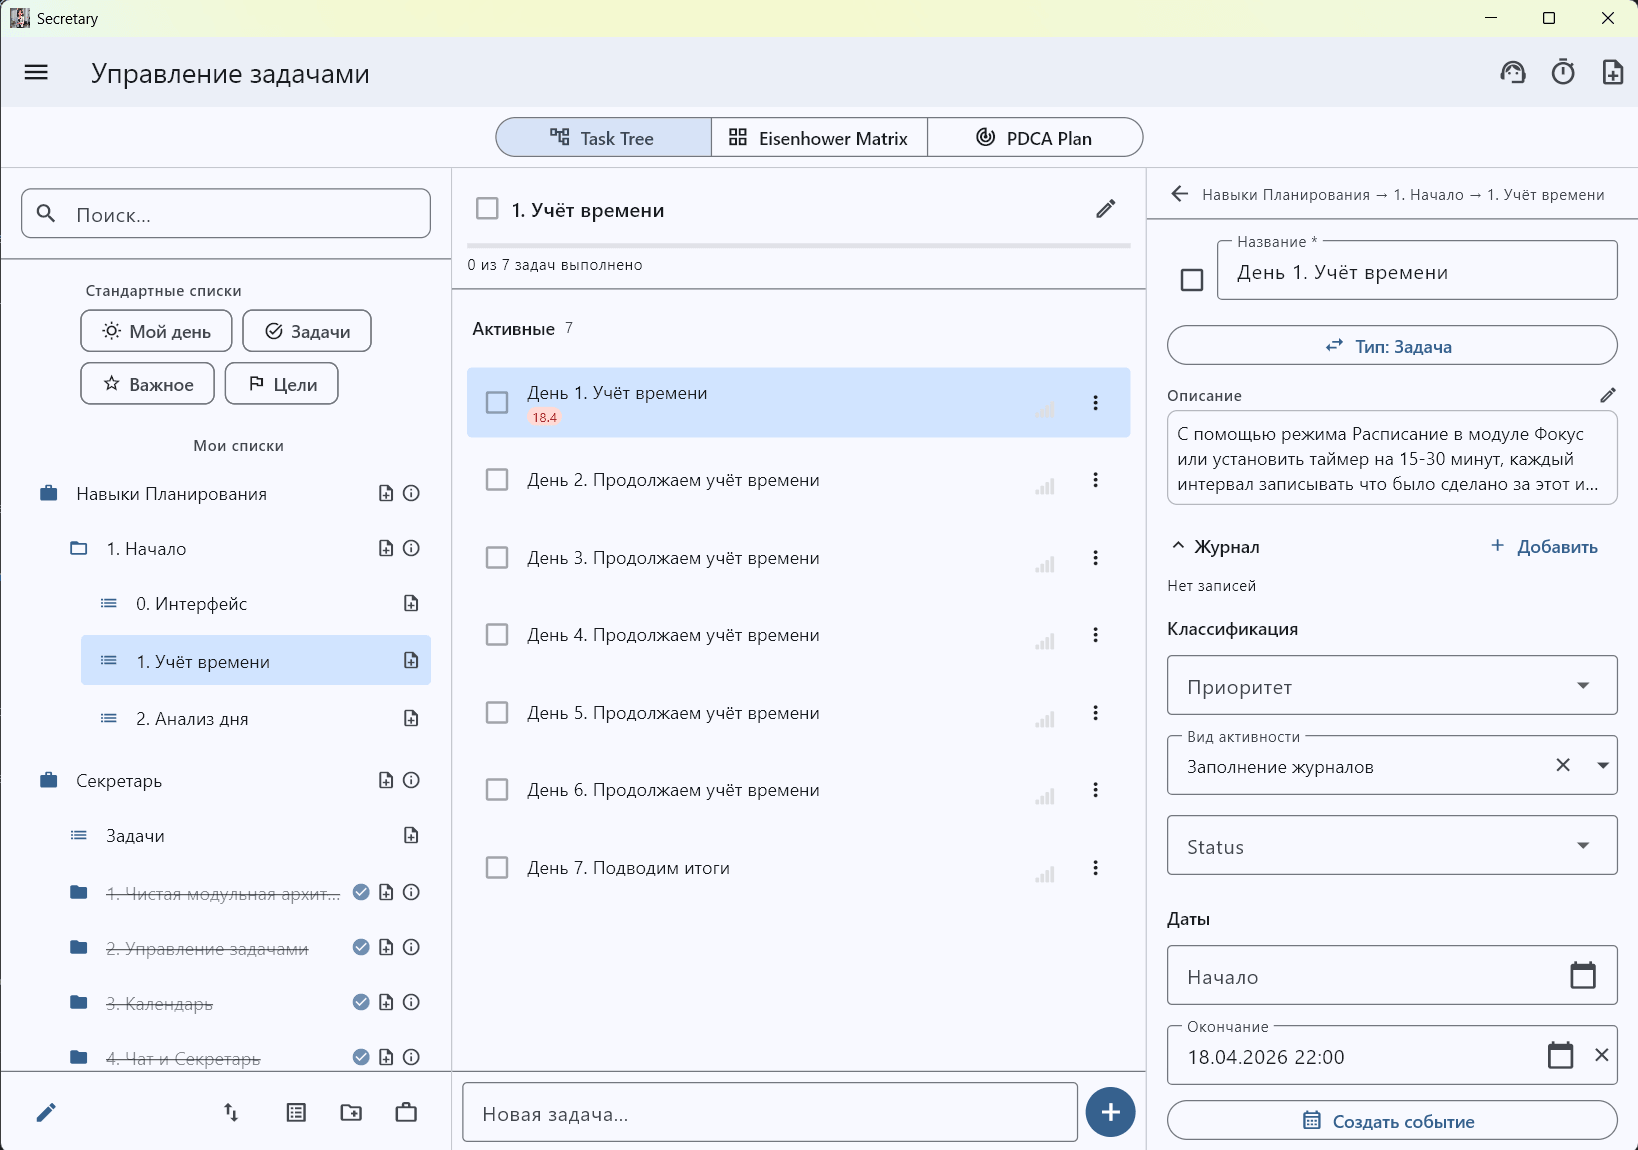Select the 1. Учёт времени list in the sidebar
Image resolution: width=1638 pixels, height=1150 pixels.
click(256, 660)
